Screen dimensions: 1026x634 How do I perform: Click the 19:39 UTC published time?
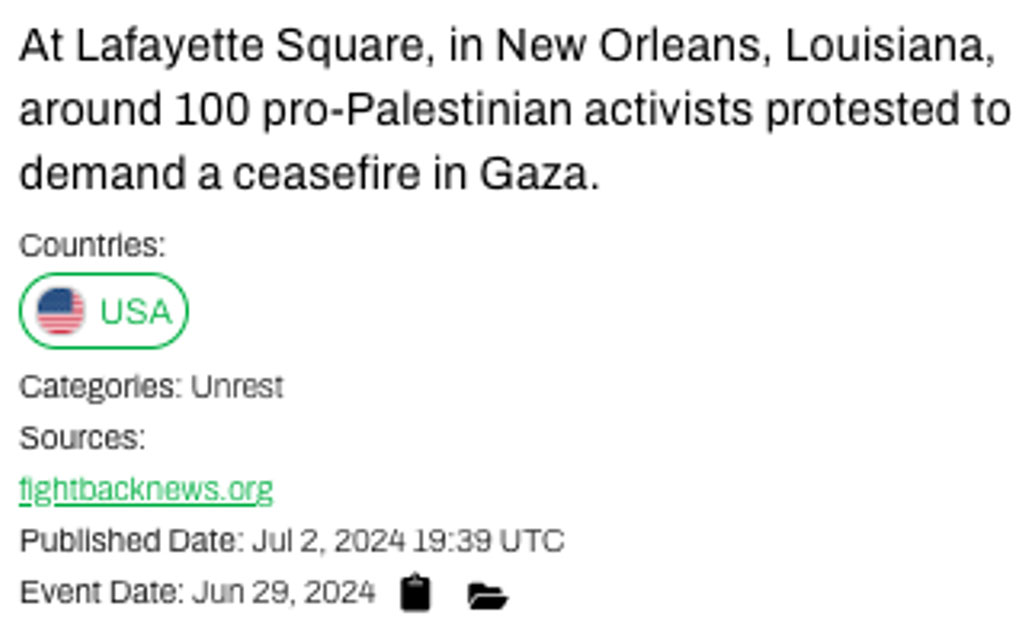[489, 541]
